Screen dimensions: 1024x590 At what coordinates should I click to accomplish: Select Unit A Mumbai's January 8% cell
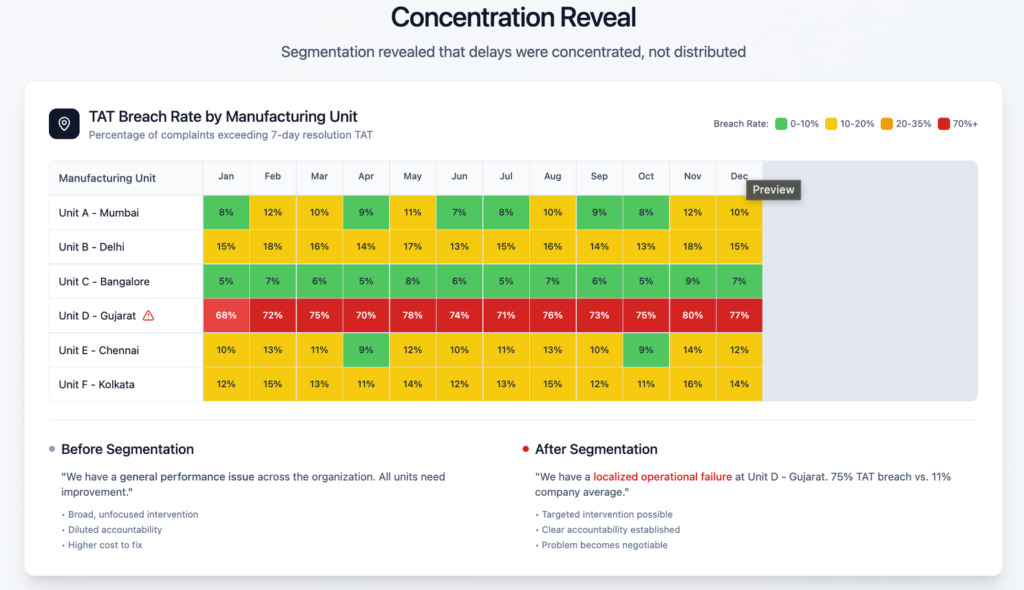point(226,212)
